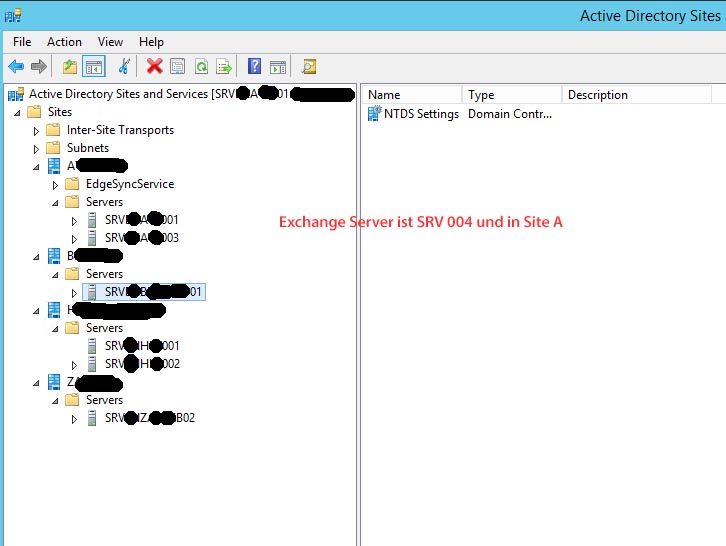
Task: Select the 'Domain Contr...' type cell
Action: pos(510,114)
